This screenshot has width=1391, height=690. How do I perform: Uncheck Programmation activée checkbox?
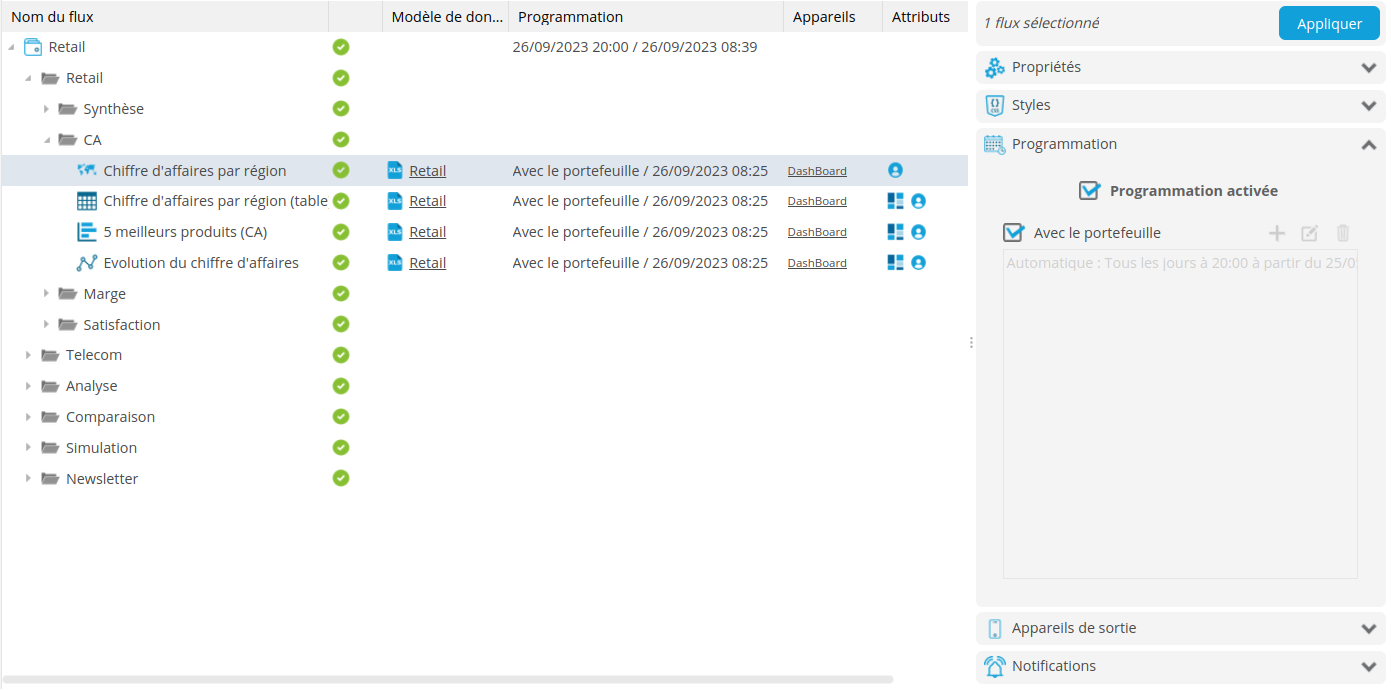(x=1089, y=190)
